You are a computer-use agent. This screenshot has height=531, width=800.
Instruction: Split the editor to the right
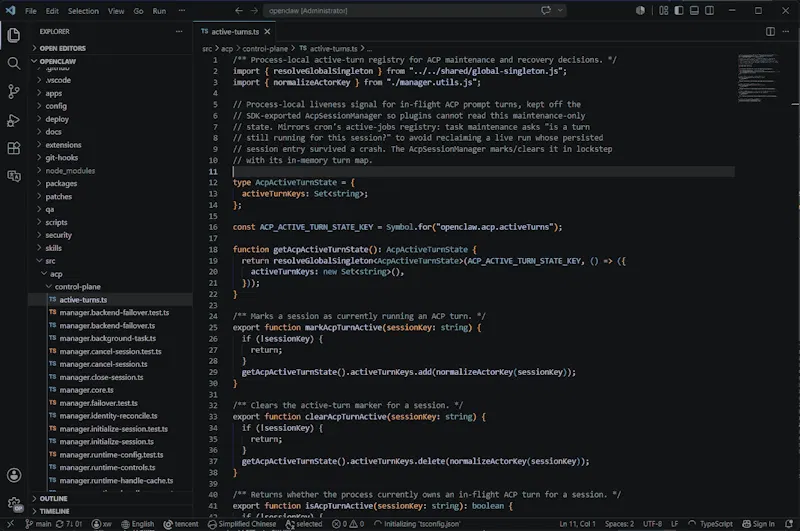pyautogui.click(x=770, y=32)
